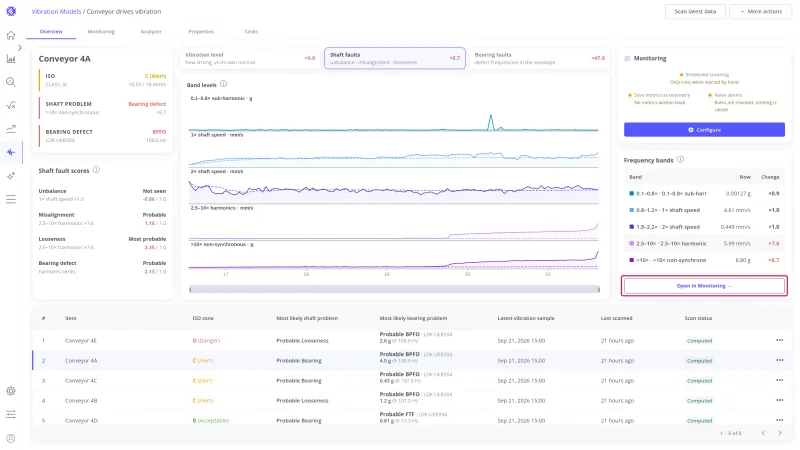
Task: Select the active vibration waveform sidebar icon
Action: pos(11,152)
